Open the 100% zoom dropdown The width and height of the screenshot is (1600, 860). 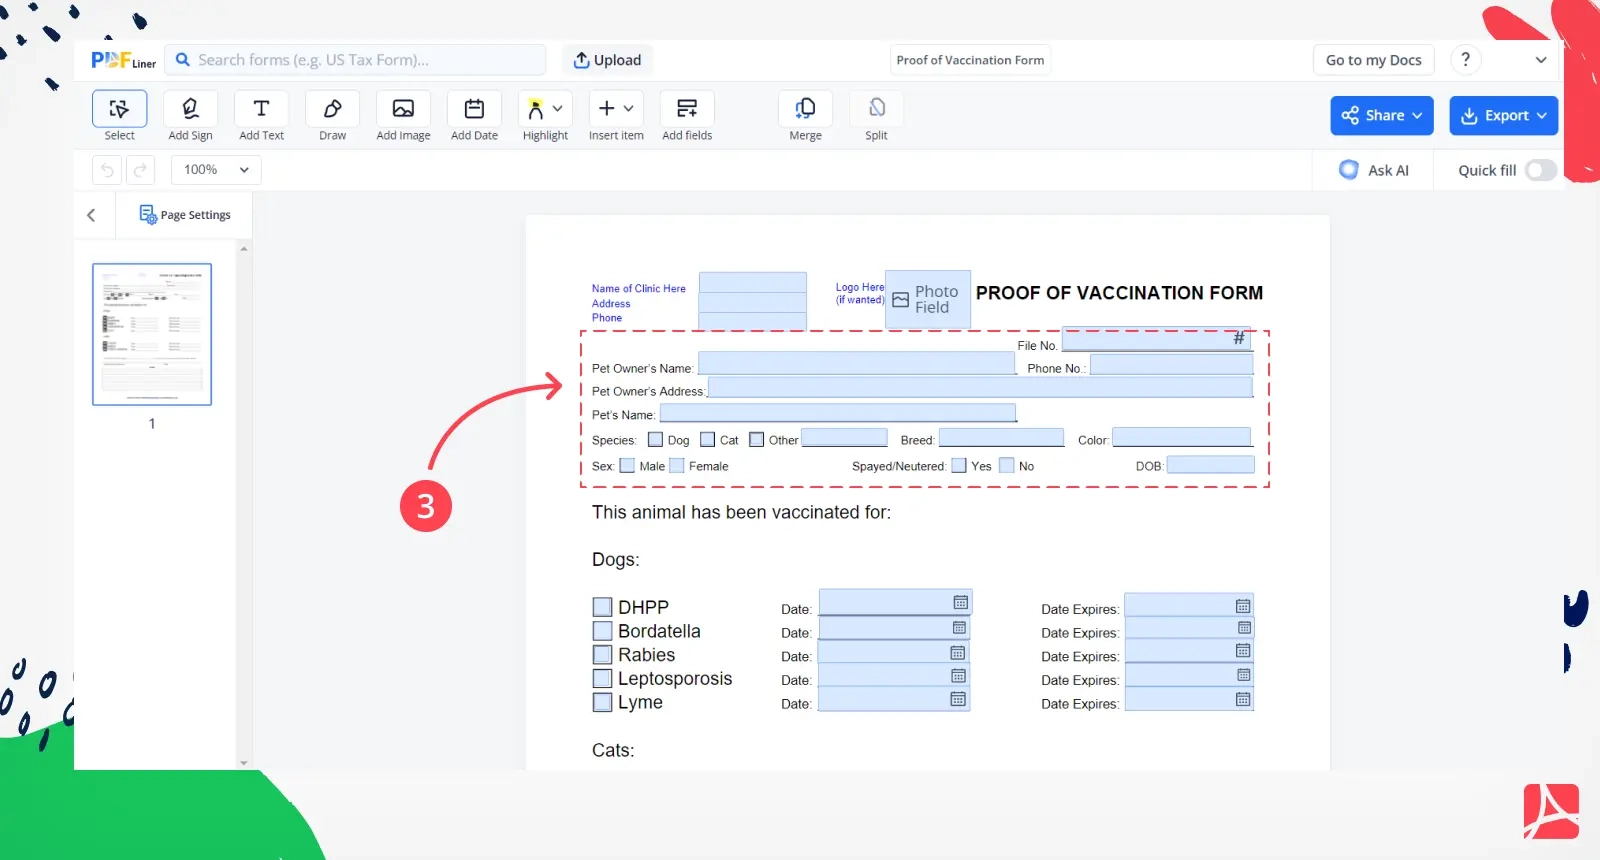[216, 170]
